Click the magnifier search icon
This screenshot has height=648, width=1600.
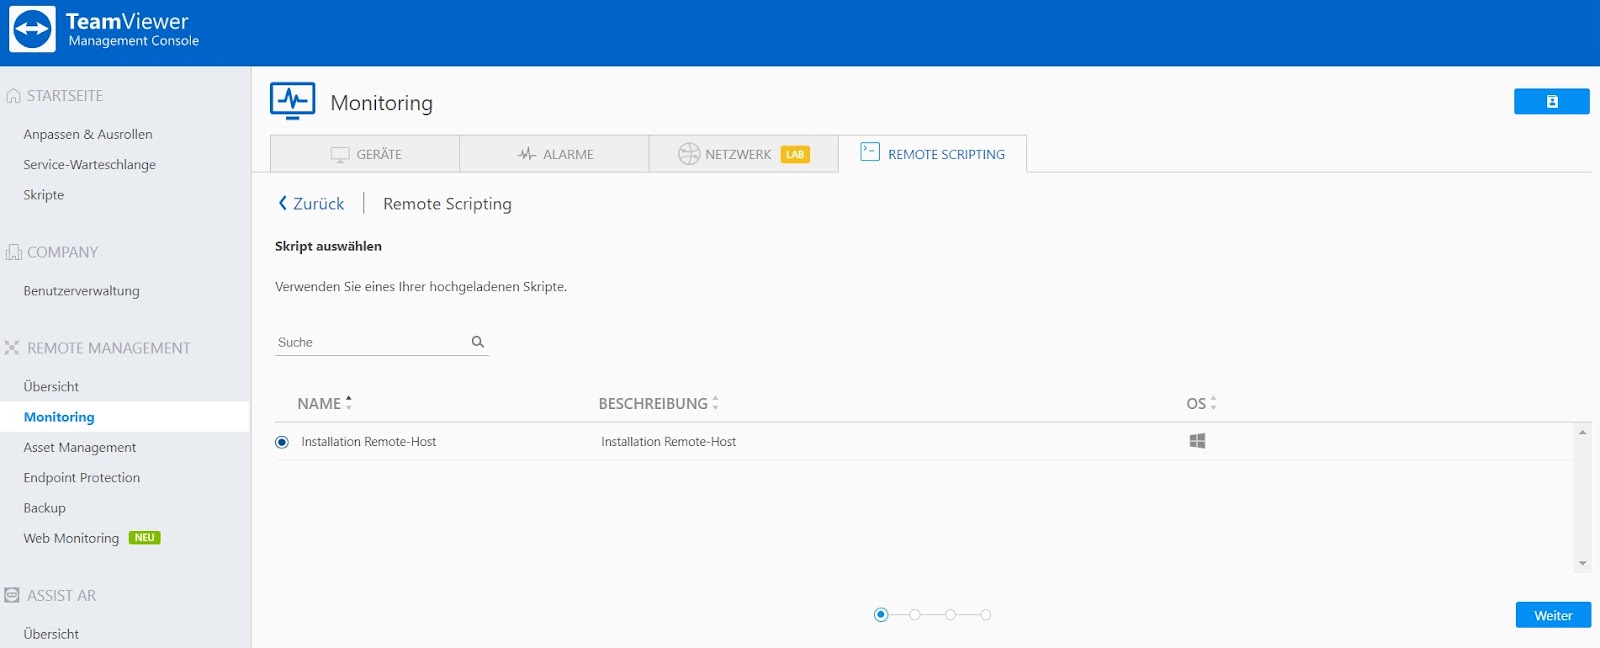[478, 342]
